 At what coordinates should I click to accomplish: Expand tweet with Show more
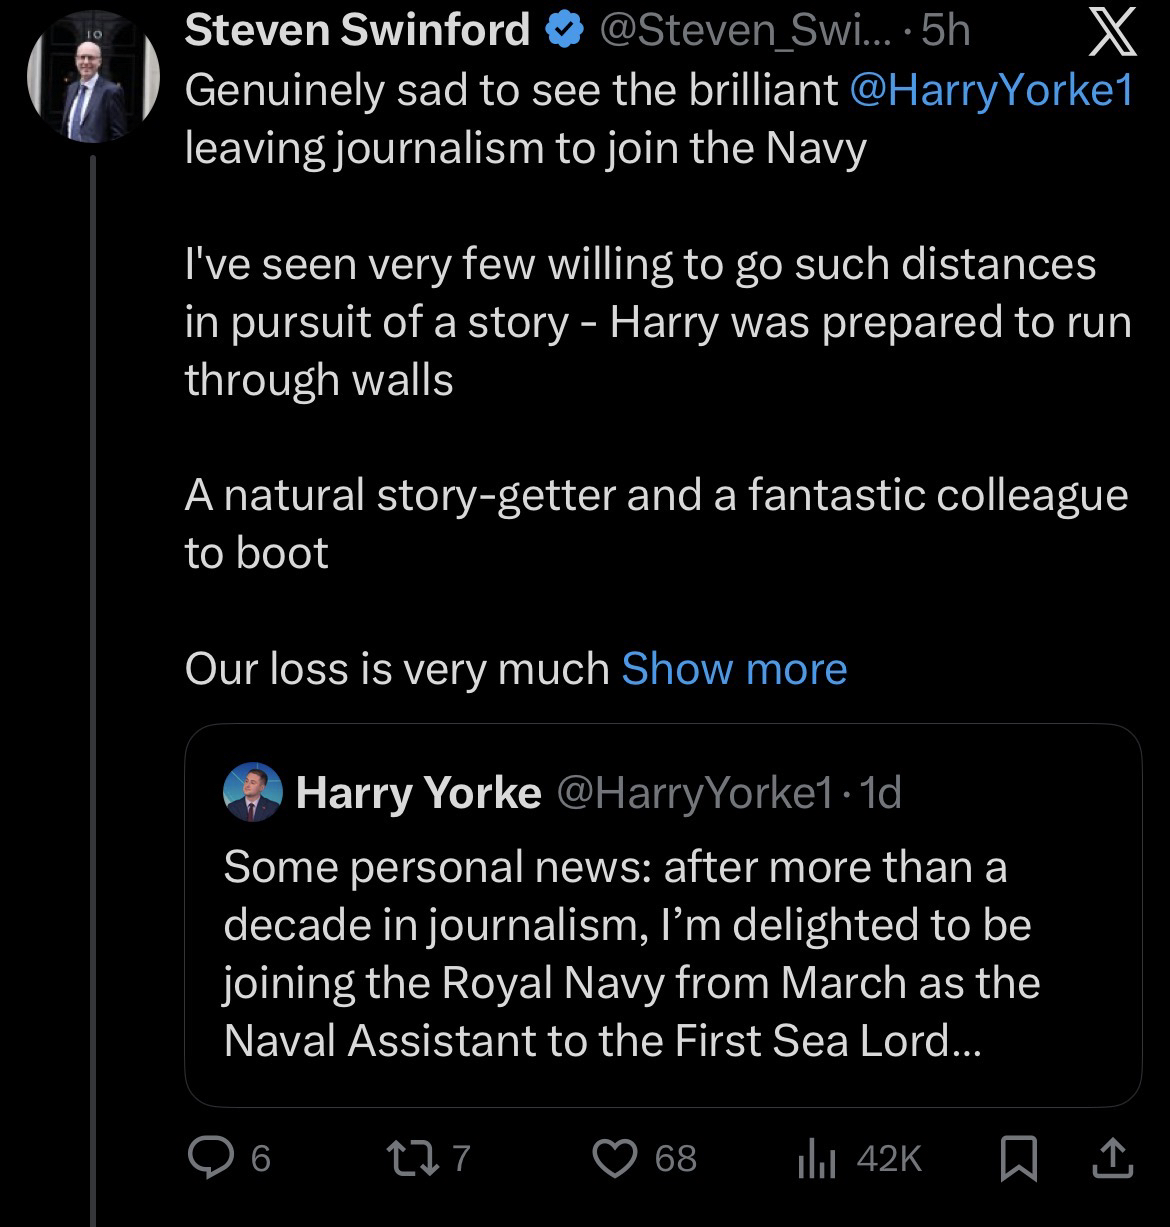click(734, 668)
